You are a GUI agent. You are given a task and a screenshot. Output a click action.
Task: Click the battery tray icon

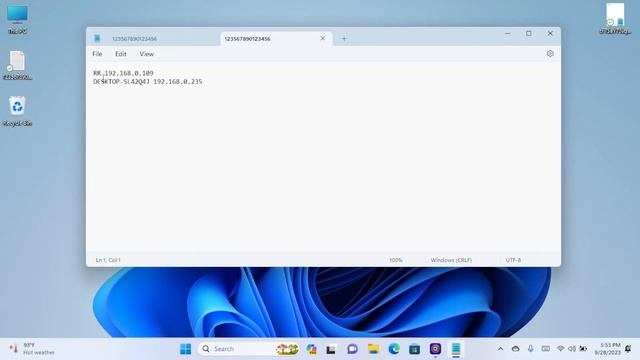click(x=583, y=349)
